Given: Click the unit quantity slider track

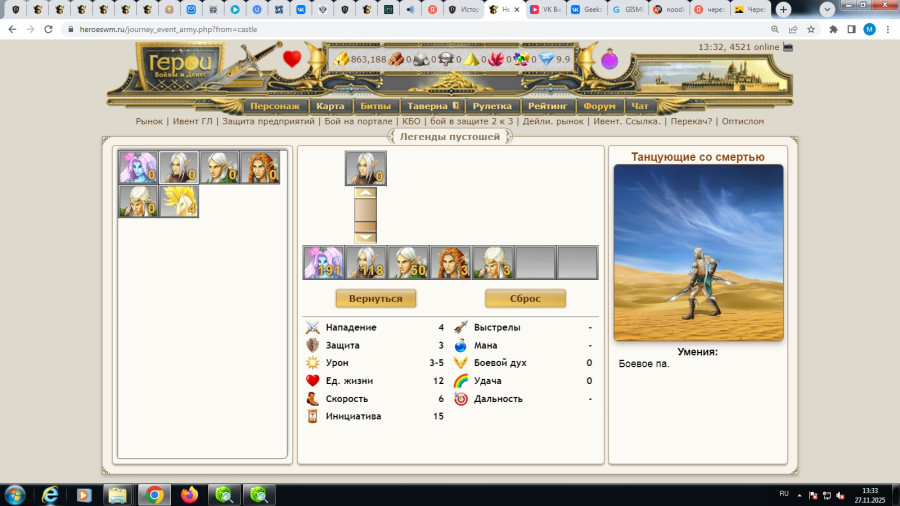Looking at the screenshot, I should pos(366,215).
